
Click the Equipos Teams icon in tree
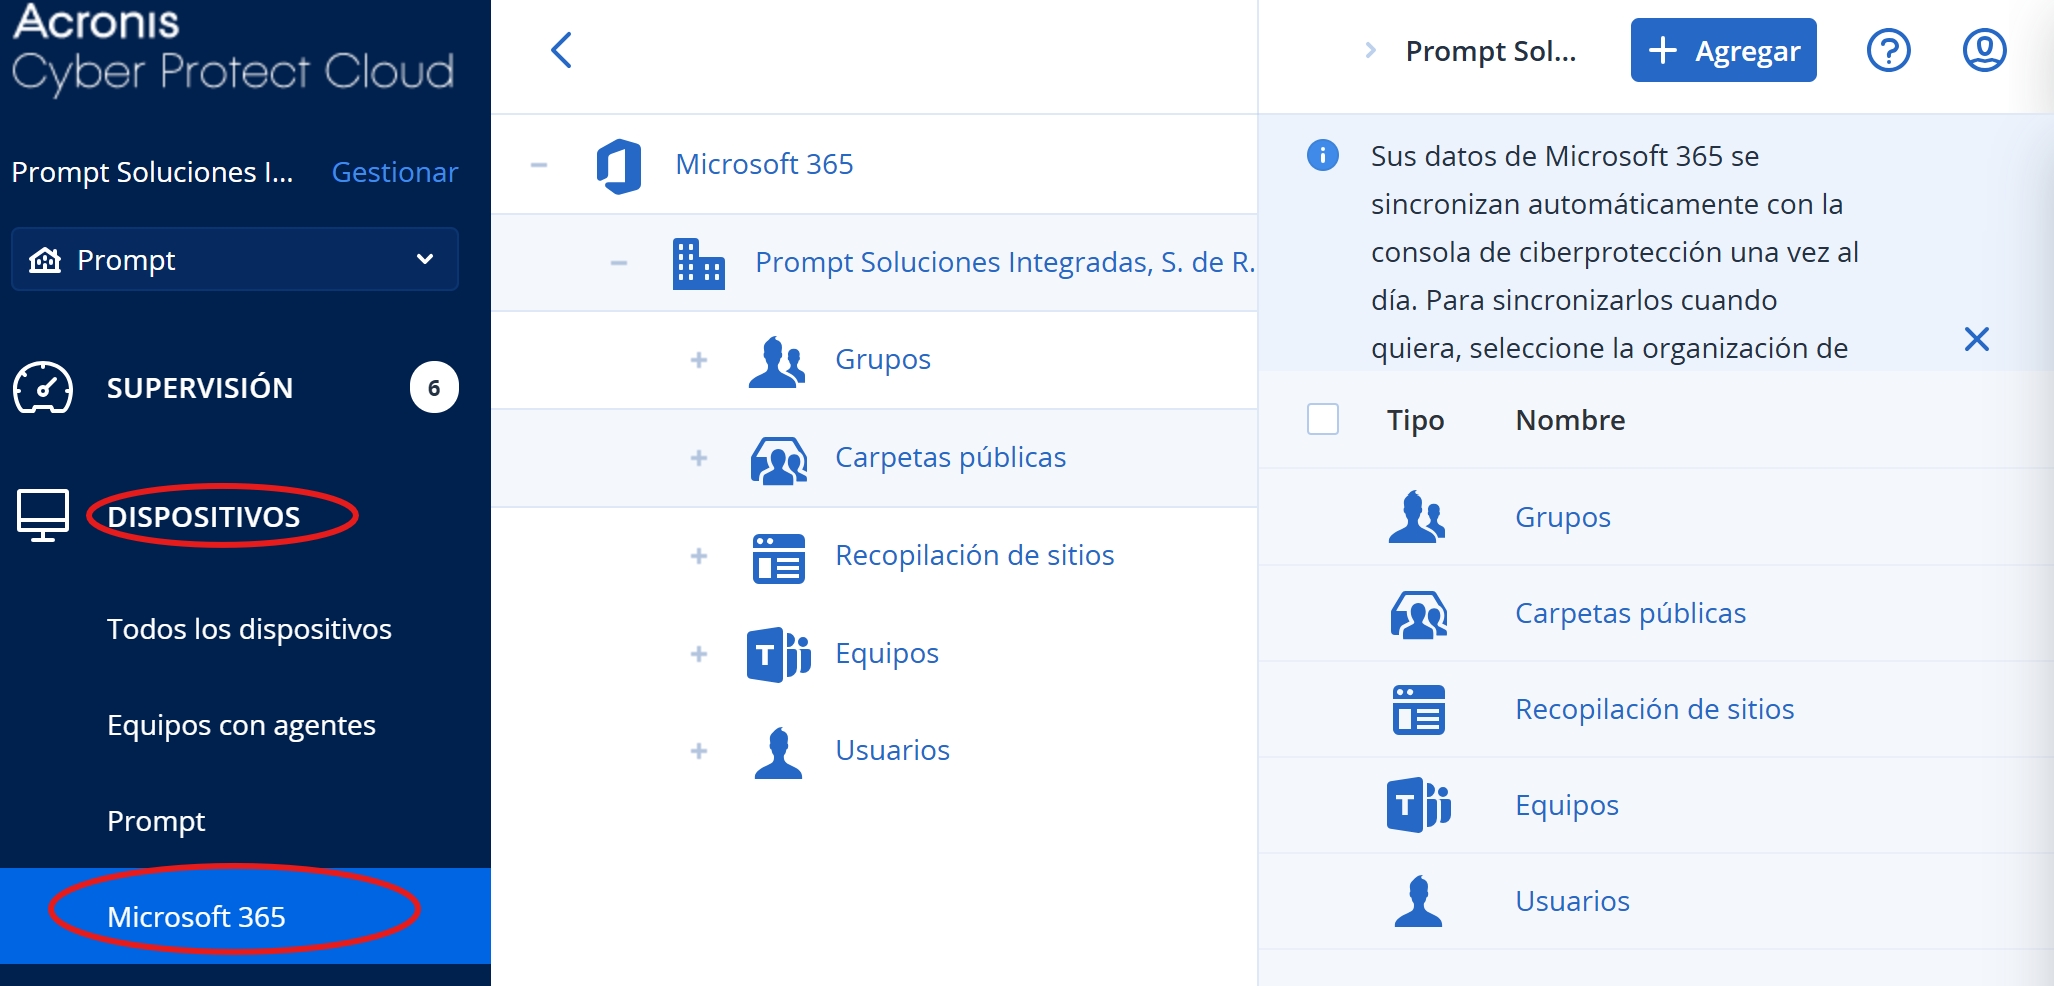777,655
